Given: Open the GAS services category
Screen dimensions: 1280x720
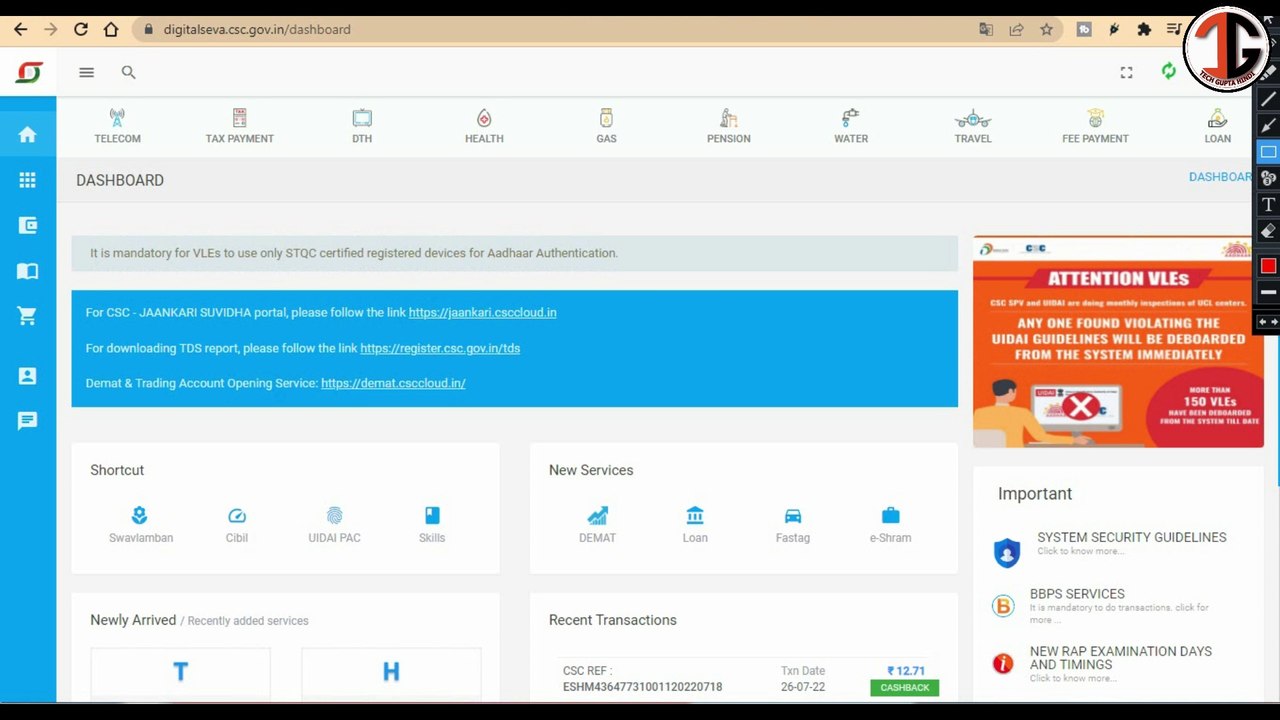Looking at the screenshot, I should pos(606,126).
